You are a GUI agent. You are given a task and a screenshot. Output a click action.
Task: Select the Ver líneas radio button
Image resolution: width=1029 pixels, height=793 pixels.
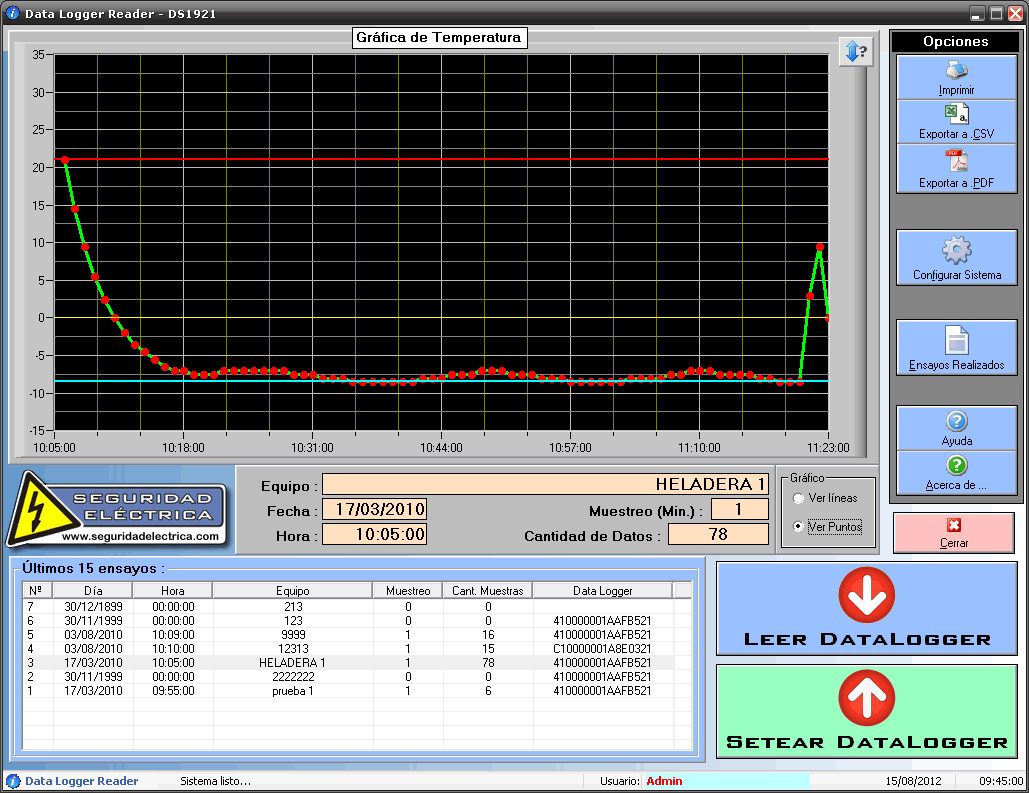(x=798, y=498)
